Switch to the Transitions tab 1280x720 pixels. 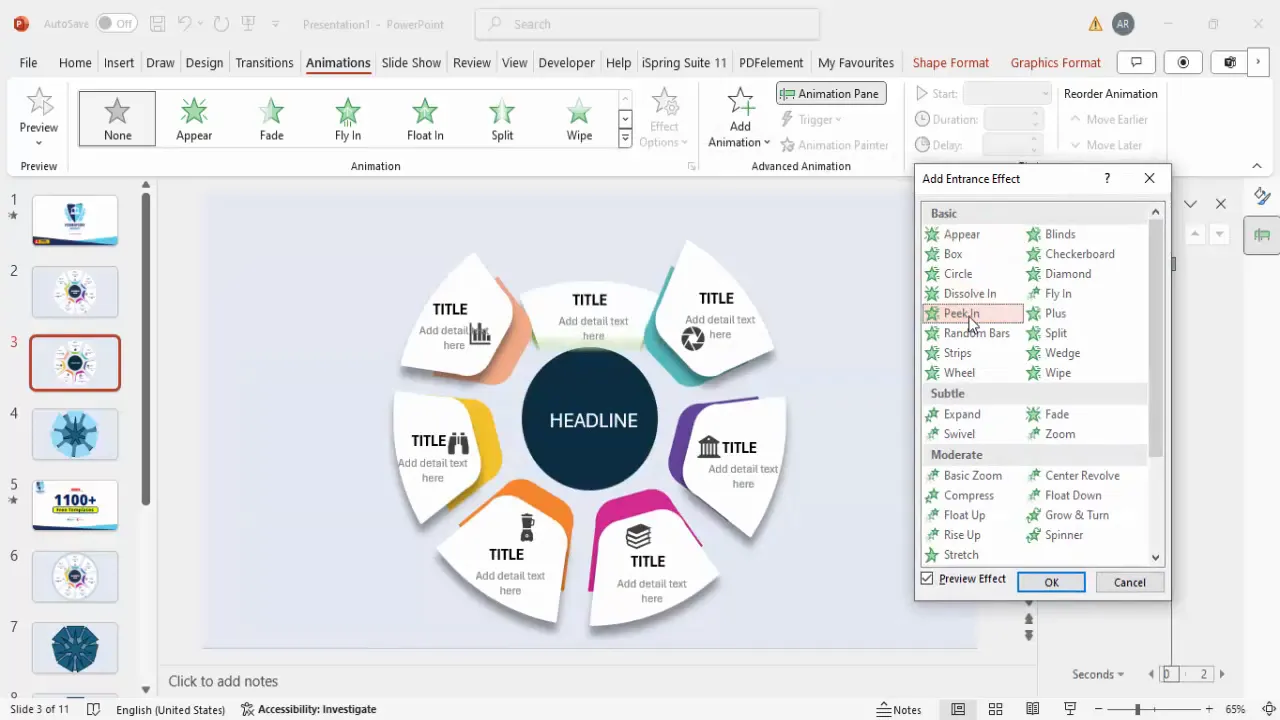coord(264,62)
